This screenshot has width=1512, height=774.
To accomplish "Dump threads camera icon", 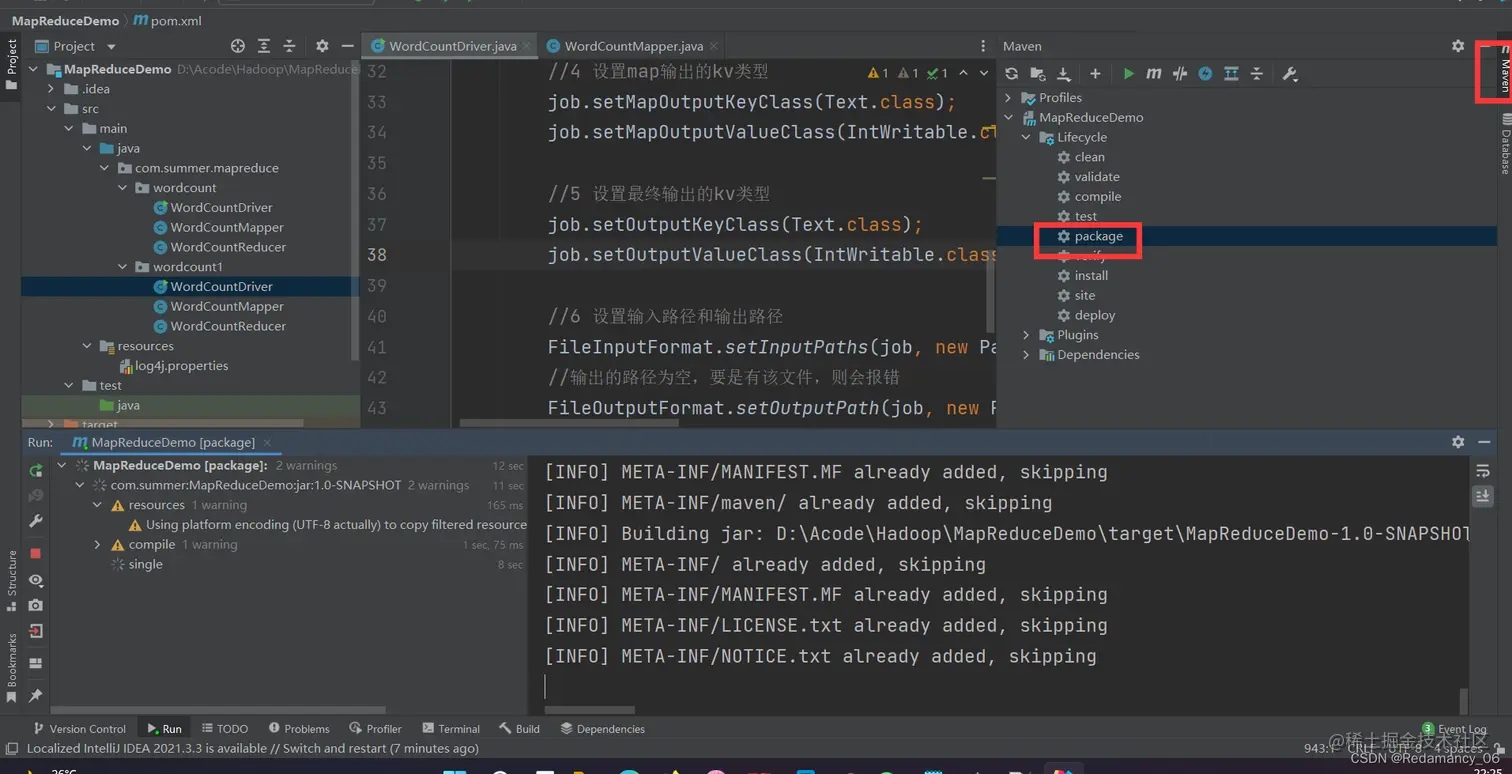I will coord(36,605).
